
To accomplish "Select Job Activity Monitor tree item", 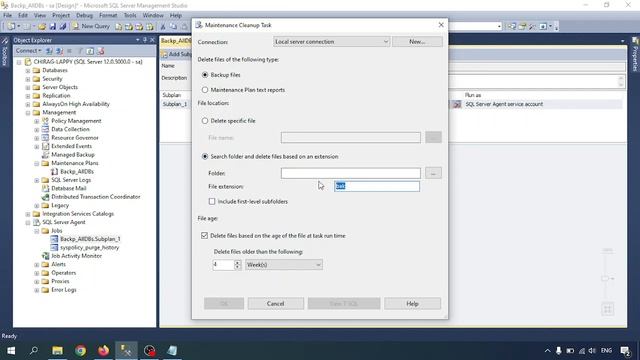I will tap(76, 256).
